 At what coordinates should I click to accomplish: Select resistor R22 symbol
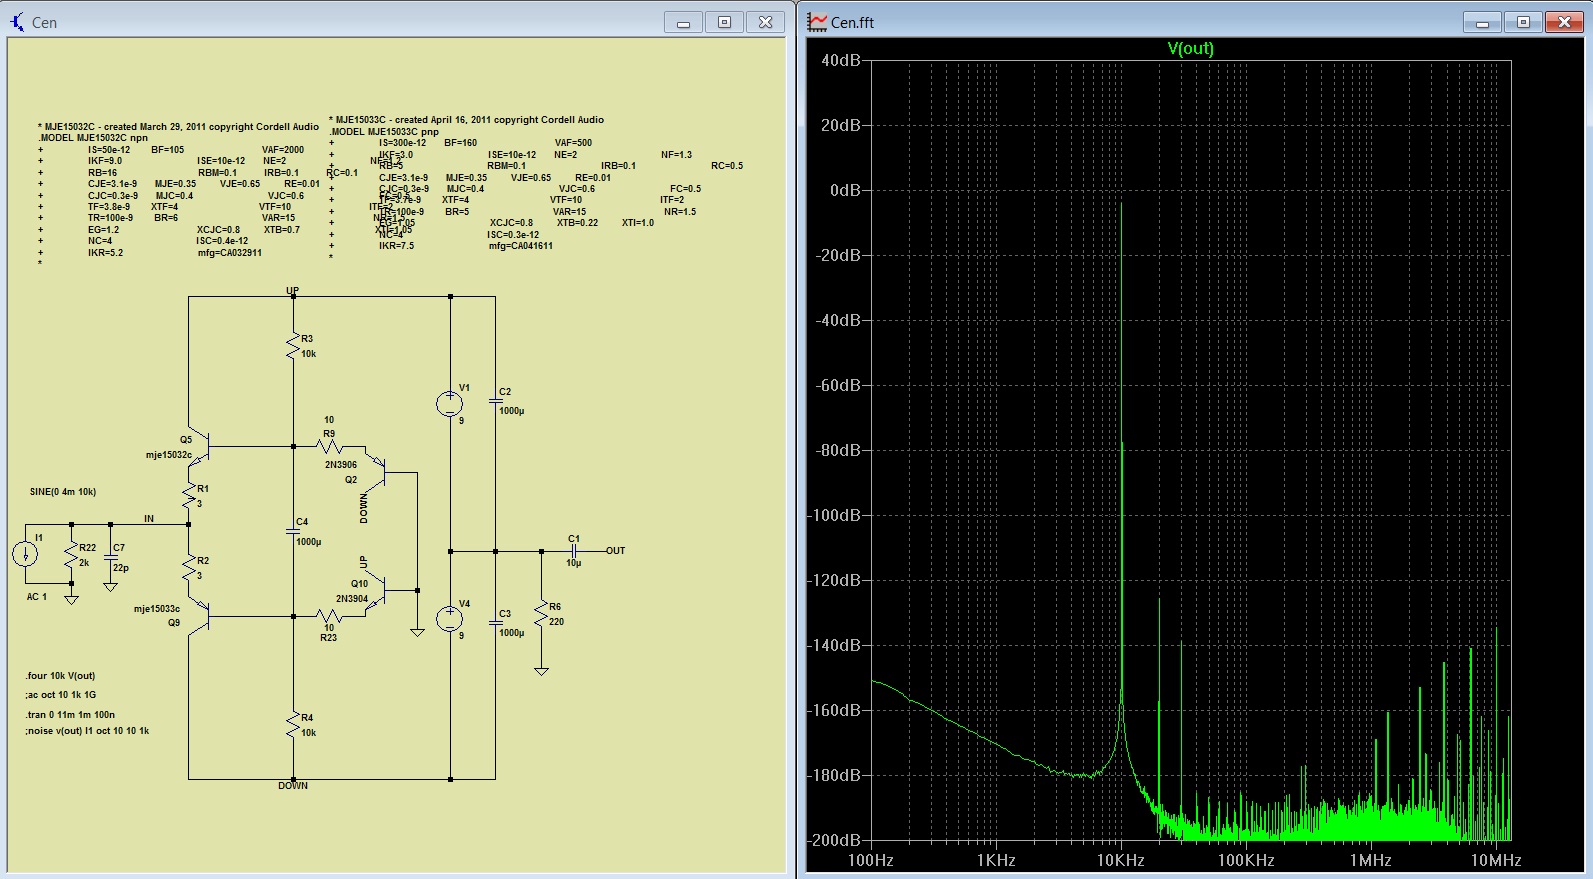pyautogui.click(x=71, y=555)
